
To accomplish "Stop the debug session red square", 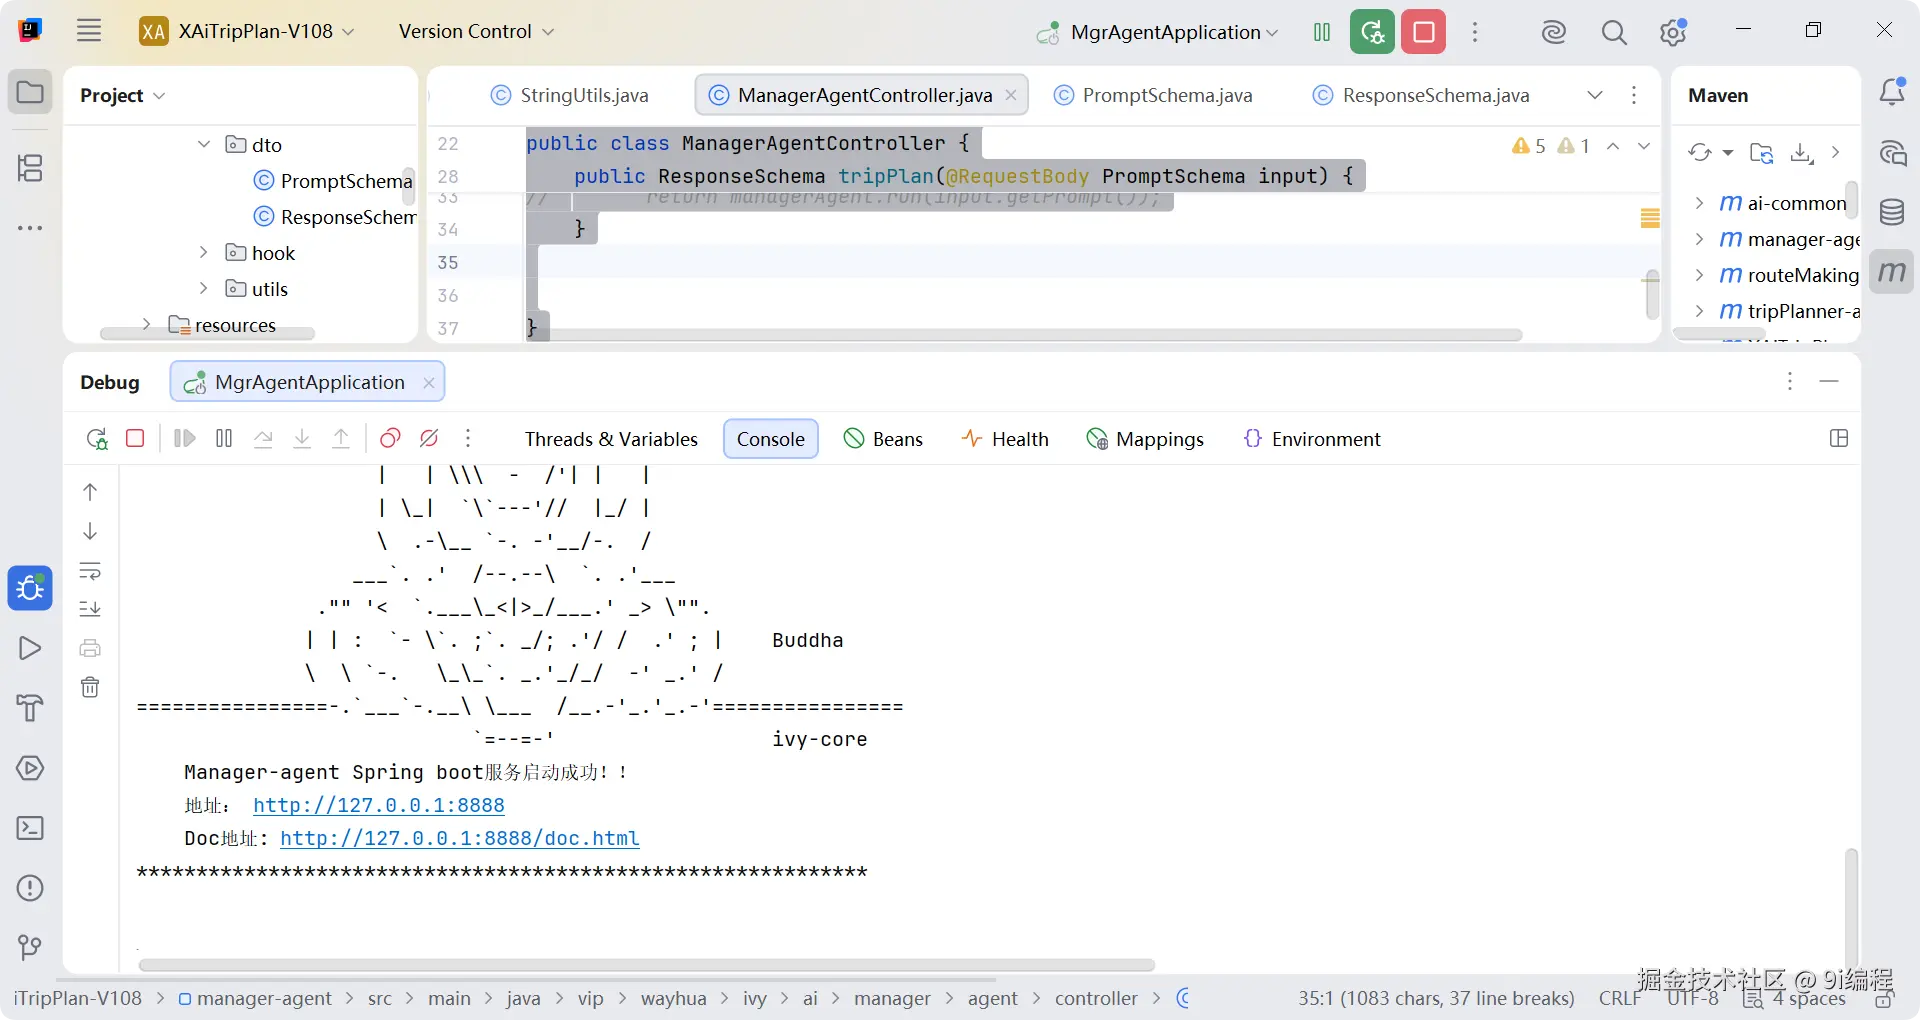I will pos(135,438).
